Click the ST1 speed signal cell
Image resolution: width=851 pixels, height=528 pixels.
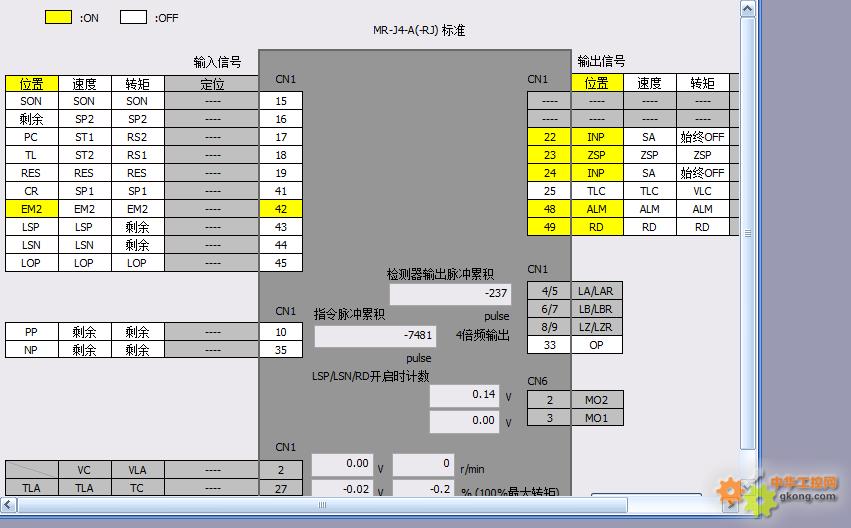[85, 137]
